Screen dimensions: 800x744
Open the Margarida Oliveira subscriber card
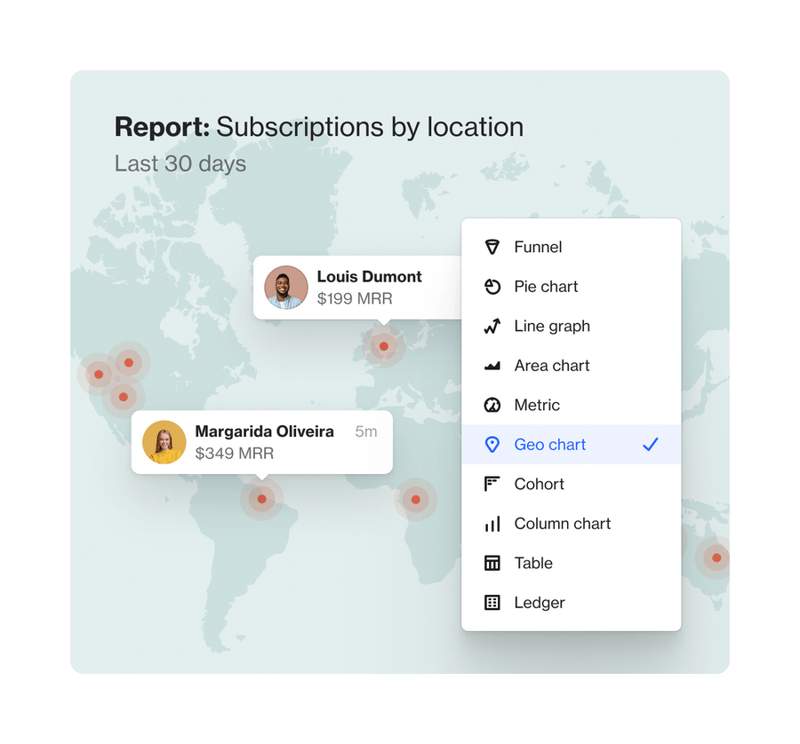[x=262, y=441]
